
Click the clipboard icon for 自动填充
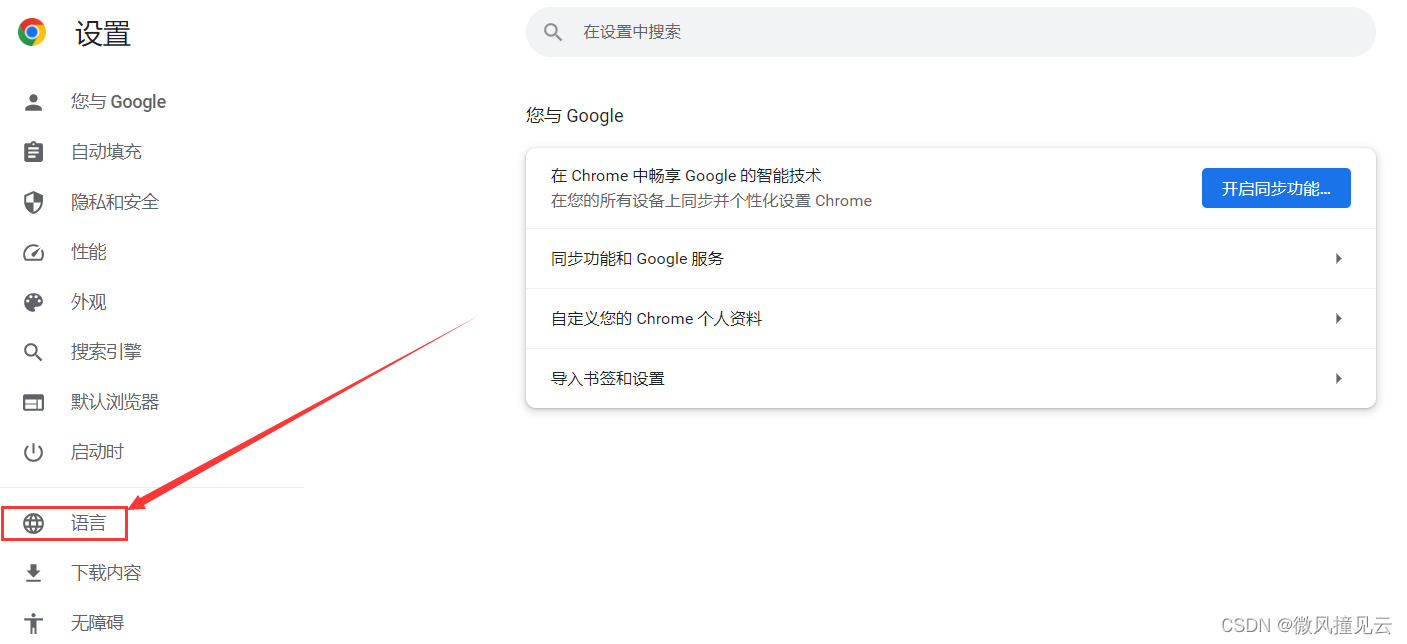pyautogui.click(x=34, y=152)
